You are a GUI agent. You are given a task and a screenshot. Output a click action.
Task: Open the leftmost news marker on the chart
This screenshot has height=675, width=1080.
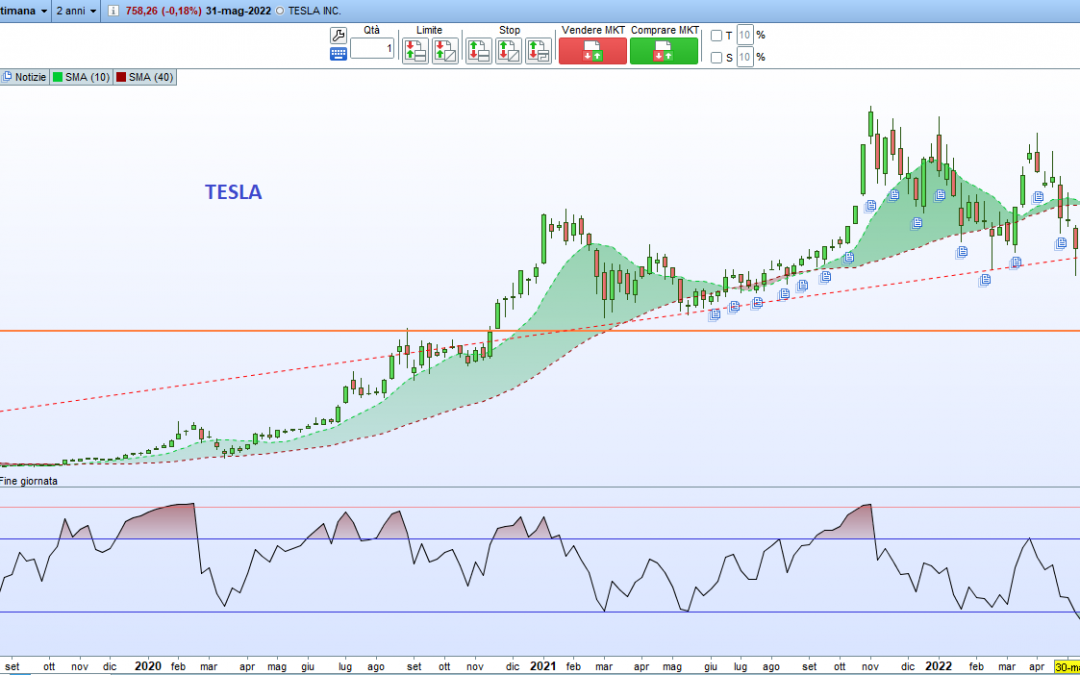(x=715, y=315)
